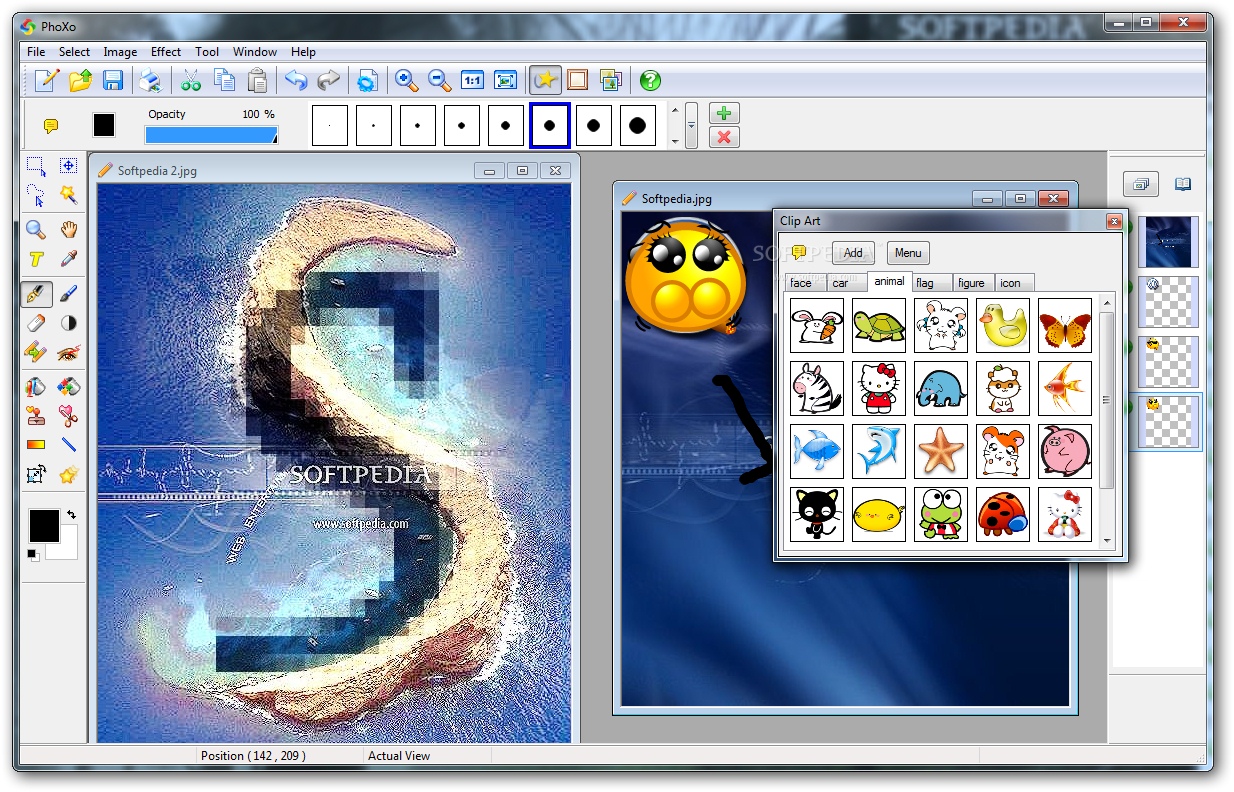Screen dimensions: 1234x792
Task: Click the Clip Art list scroll-down arrow
Action: (1107, 541)
